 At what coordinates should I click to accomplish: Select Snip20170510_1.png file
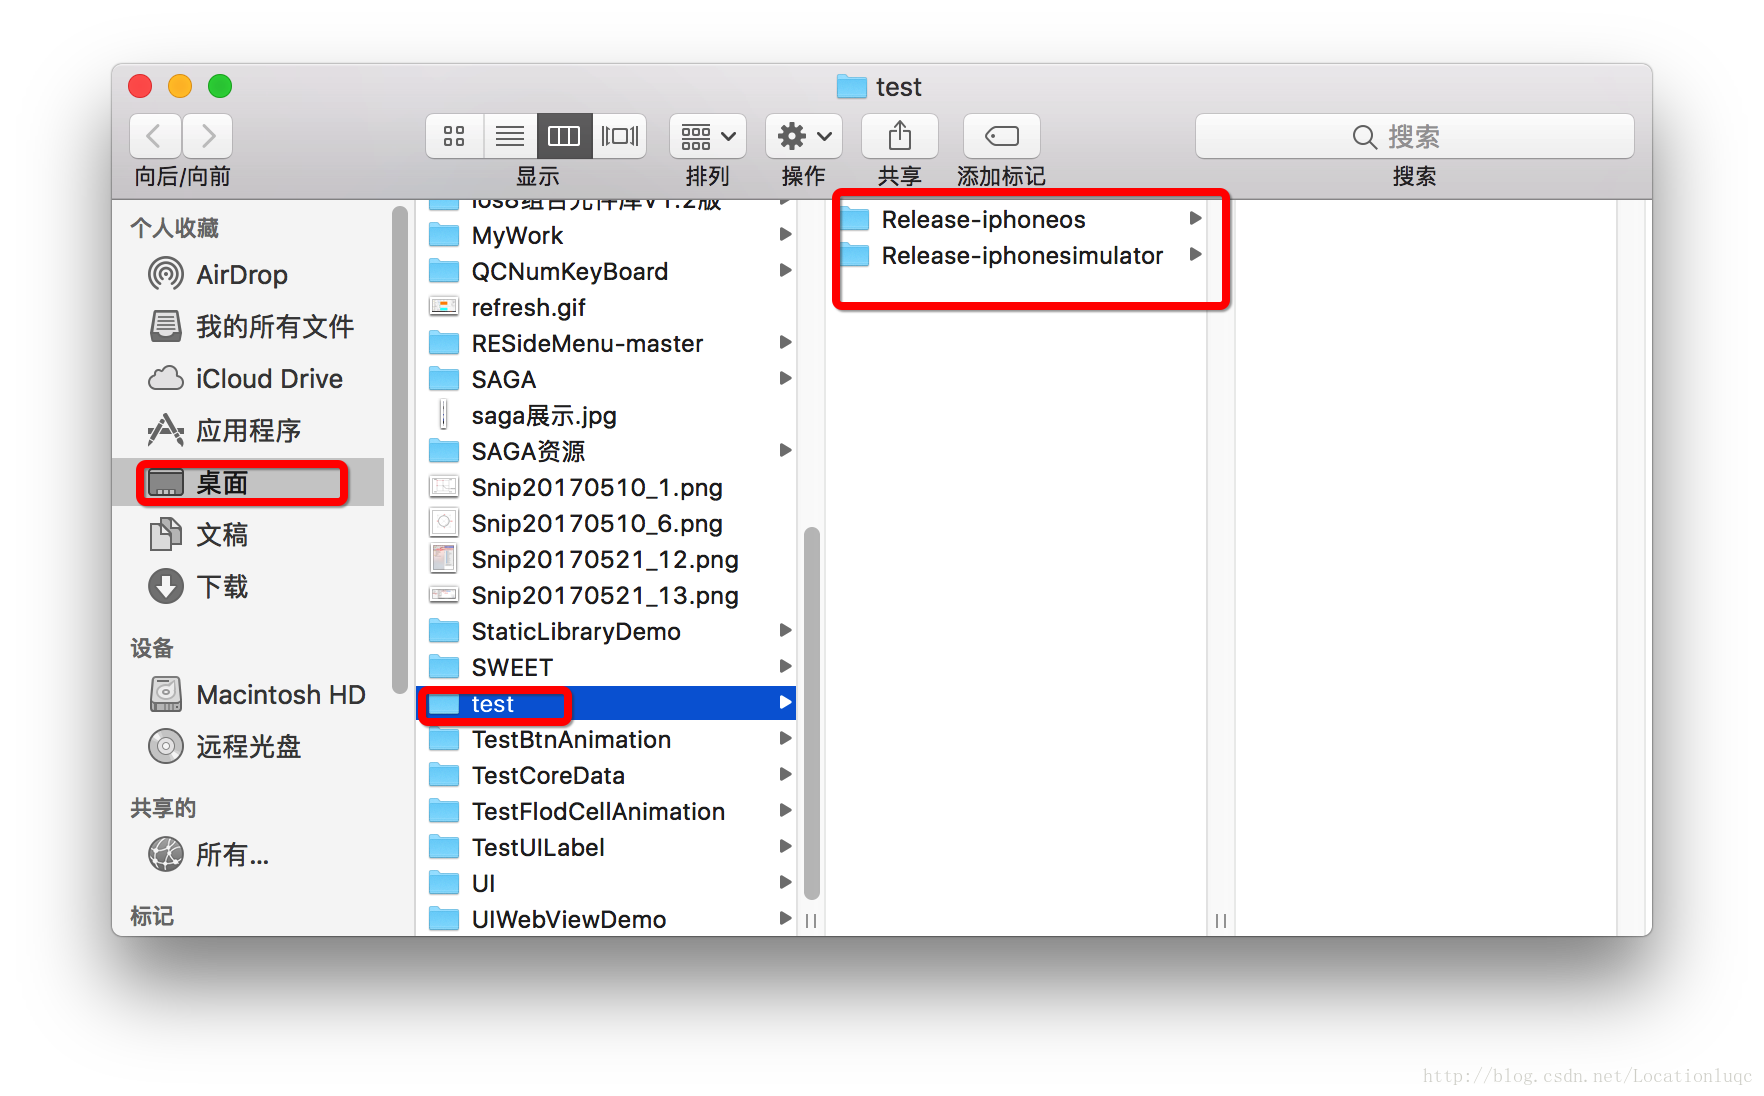pos(606,488)
